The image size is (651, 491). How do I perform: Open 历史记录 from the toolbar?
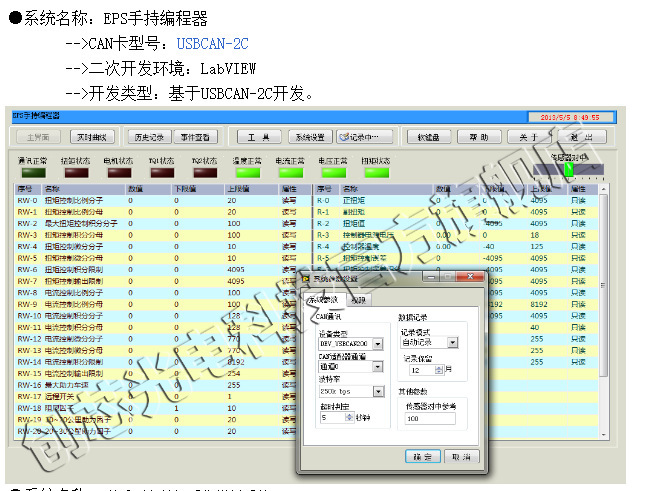tap(149, 137)
